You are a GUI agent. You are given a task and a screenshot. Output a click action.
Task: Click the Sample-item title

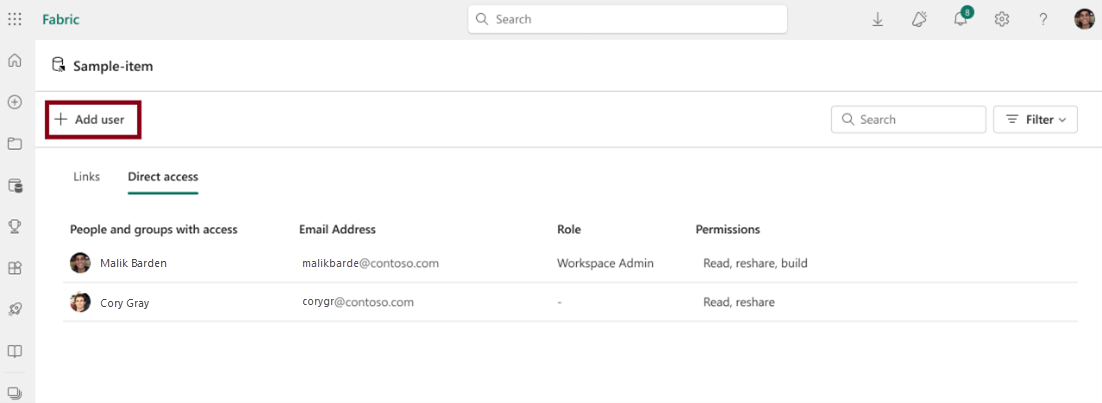pyautogui.click(x=113, y=67)
